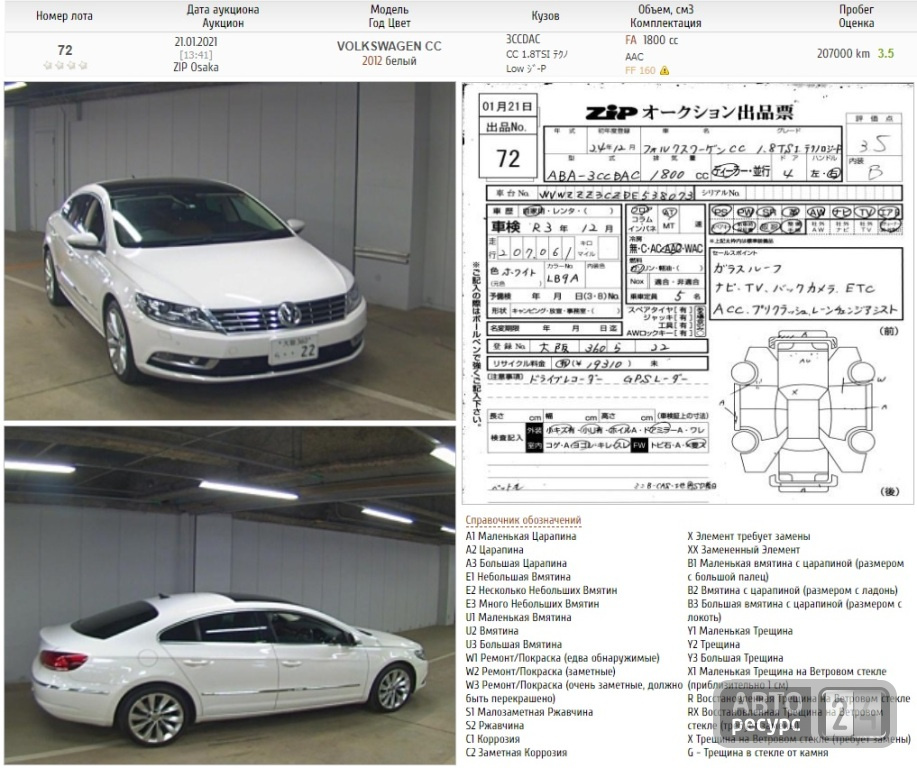Click the W1 Ремонт/Покраска legend entry
This screenshot has height=768, width=917.
click(562, 657)
